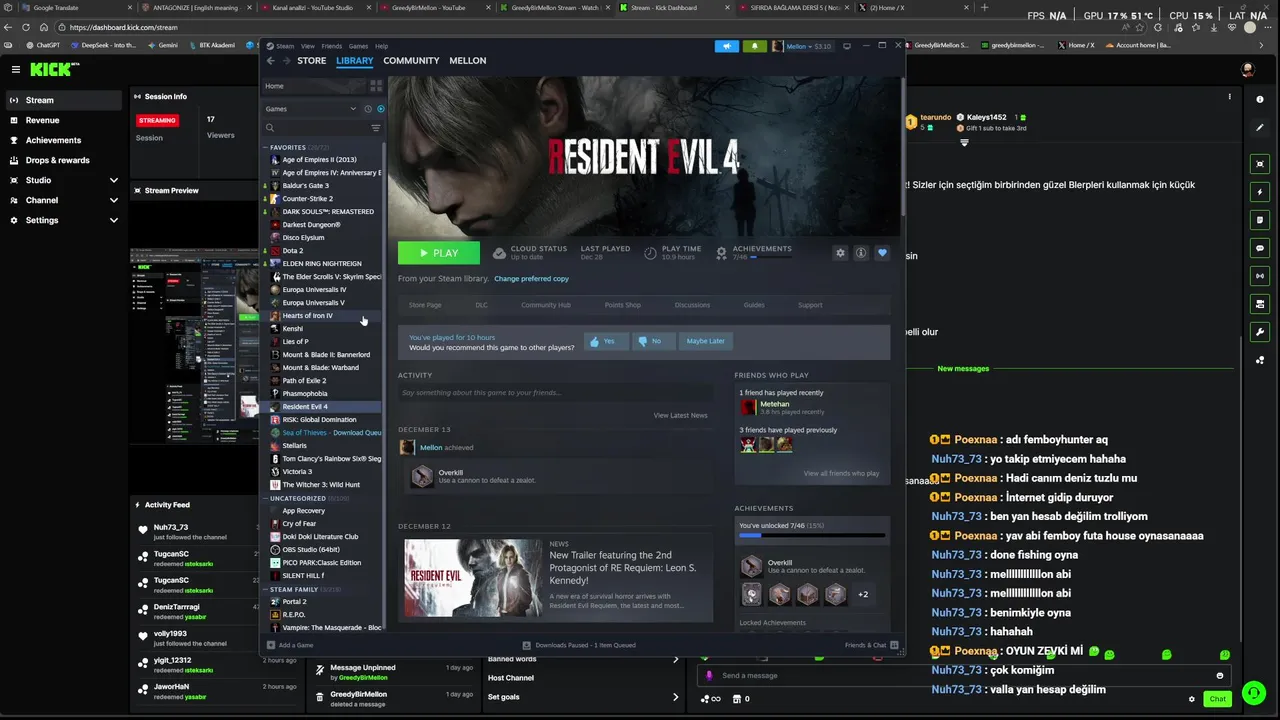
Task: Click the Steam back navigation arrow
Action: pos(271,61)
